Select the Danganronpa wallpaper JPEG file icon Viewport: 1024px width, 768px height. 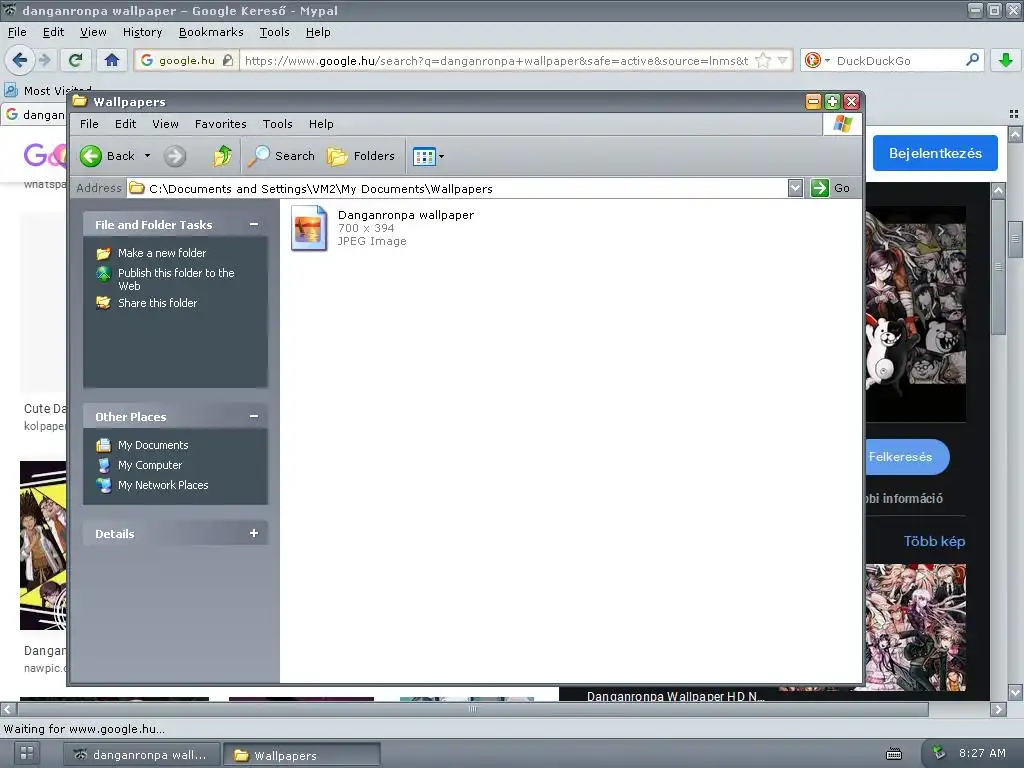tap(309, 228)
